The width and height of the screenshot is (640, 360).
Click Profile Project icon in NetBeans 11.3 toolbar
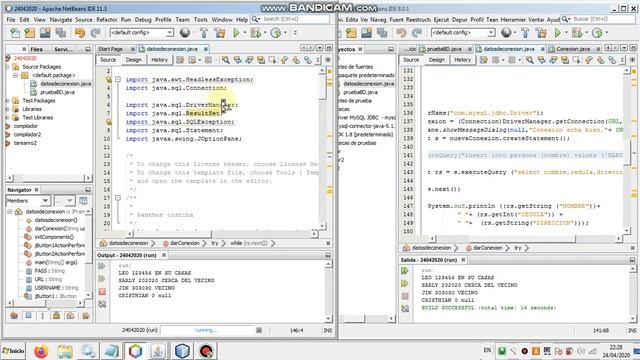(276, 33)
